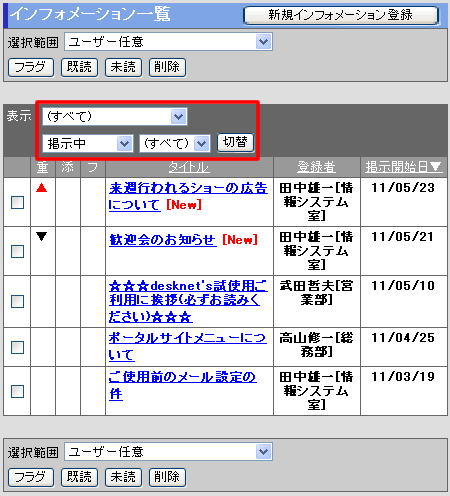Sort by the タイトル column header

coord(189,167)
